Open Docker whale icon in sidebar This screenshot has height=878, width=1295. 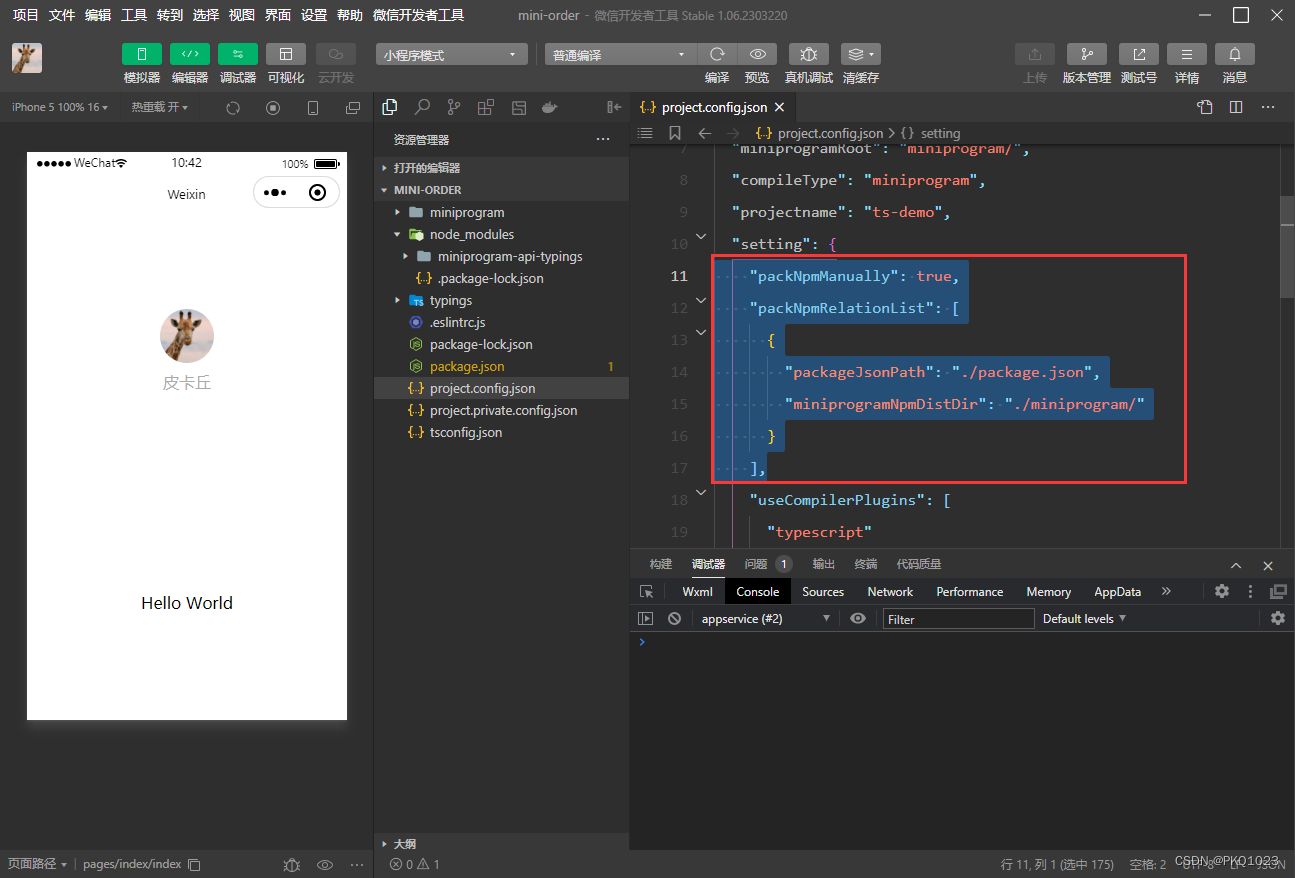coord(549,107)
